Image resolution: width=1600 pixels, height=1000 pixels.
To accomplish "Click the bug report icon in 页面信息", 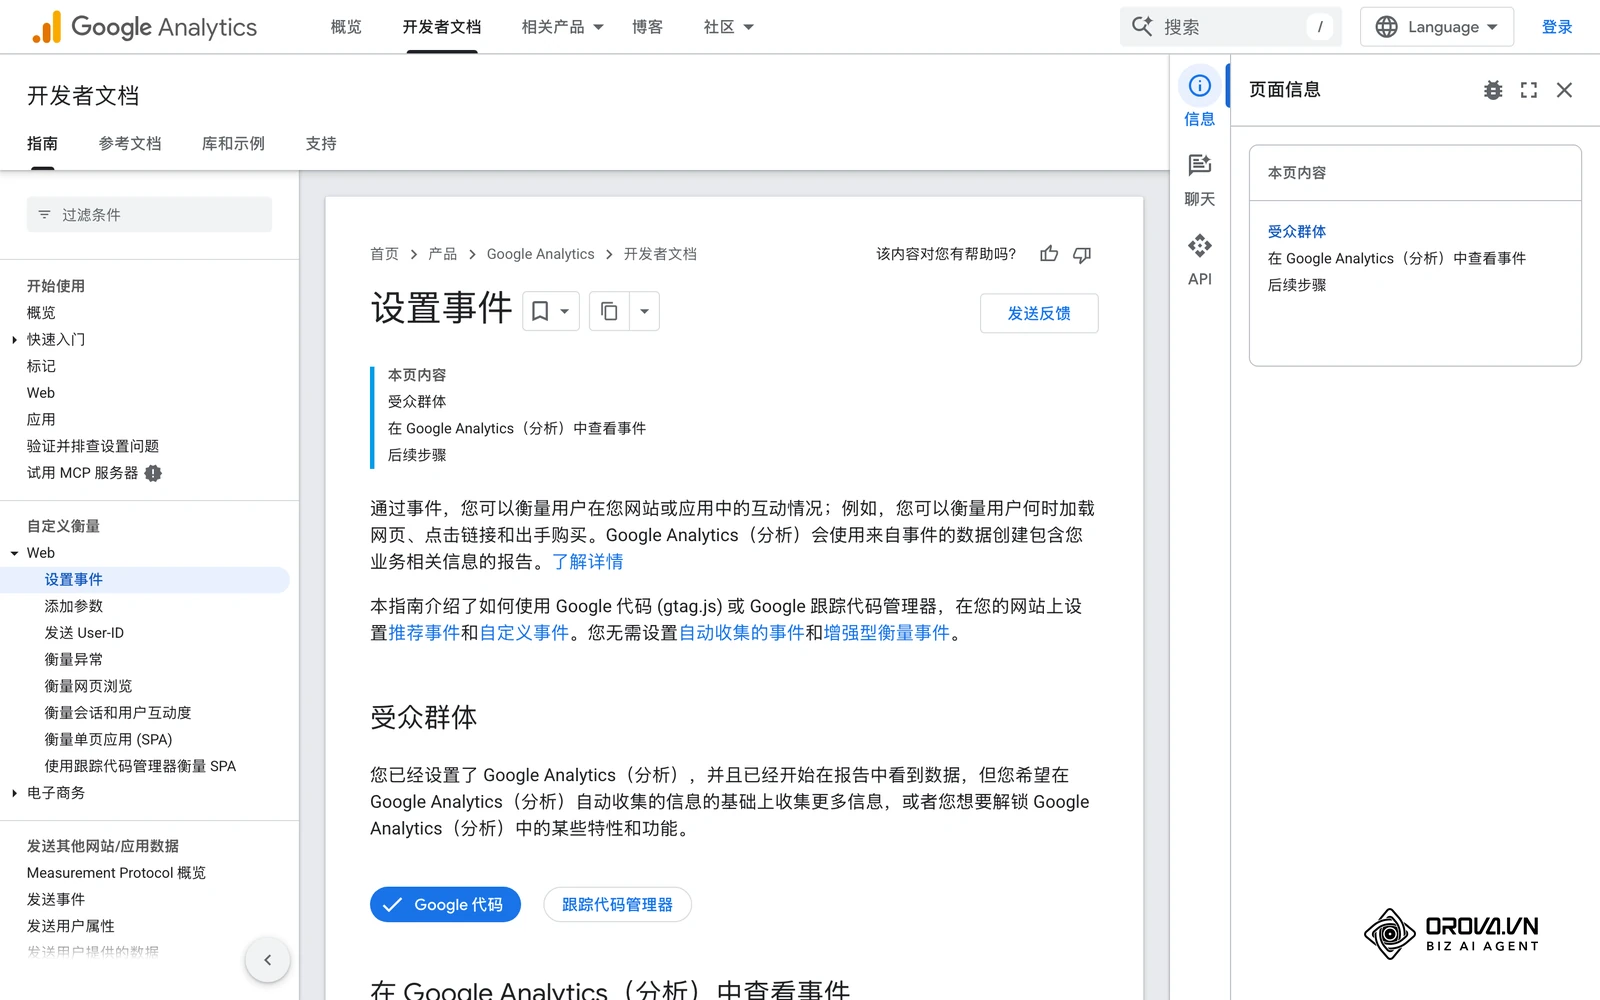I will point(1493,90).
